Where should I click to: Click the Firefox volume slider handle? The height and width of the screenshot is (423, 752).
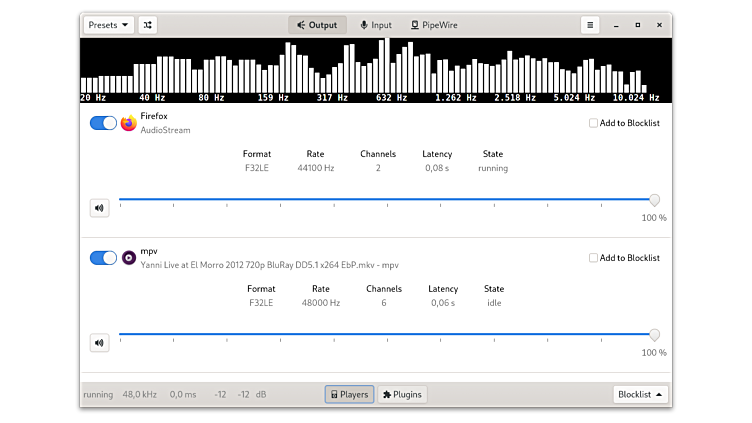(x=654, y=200)
